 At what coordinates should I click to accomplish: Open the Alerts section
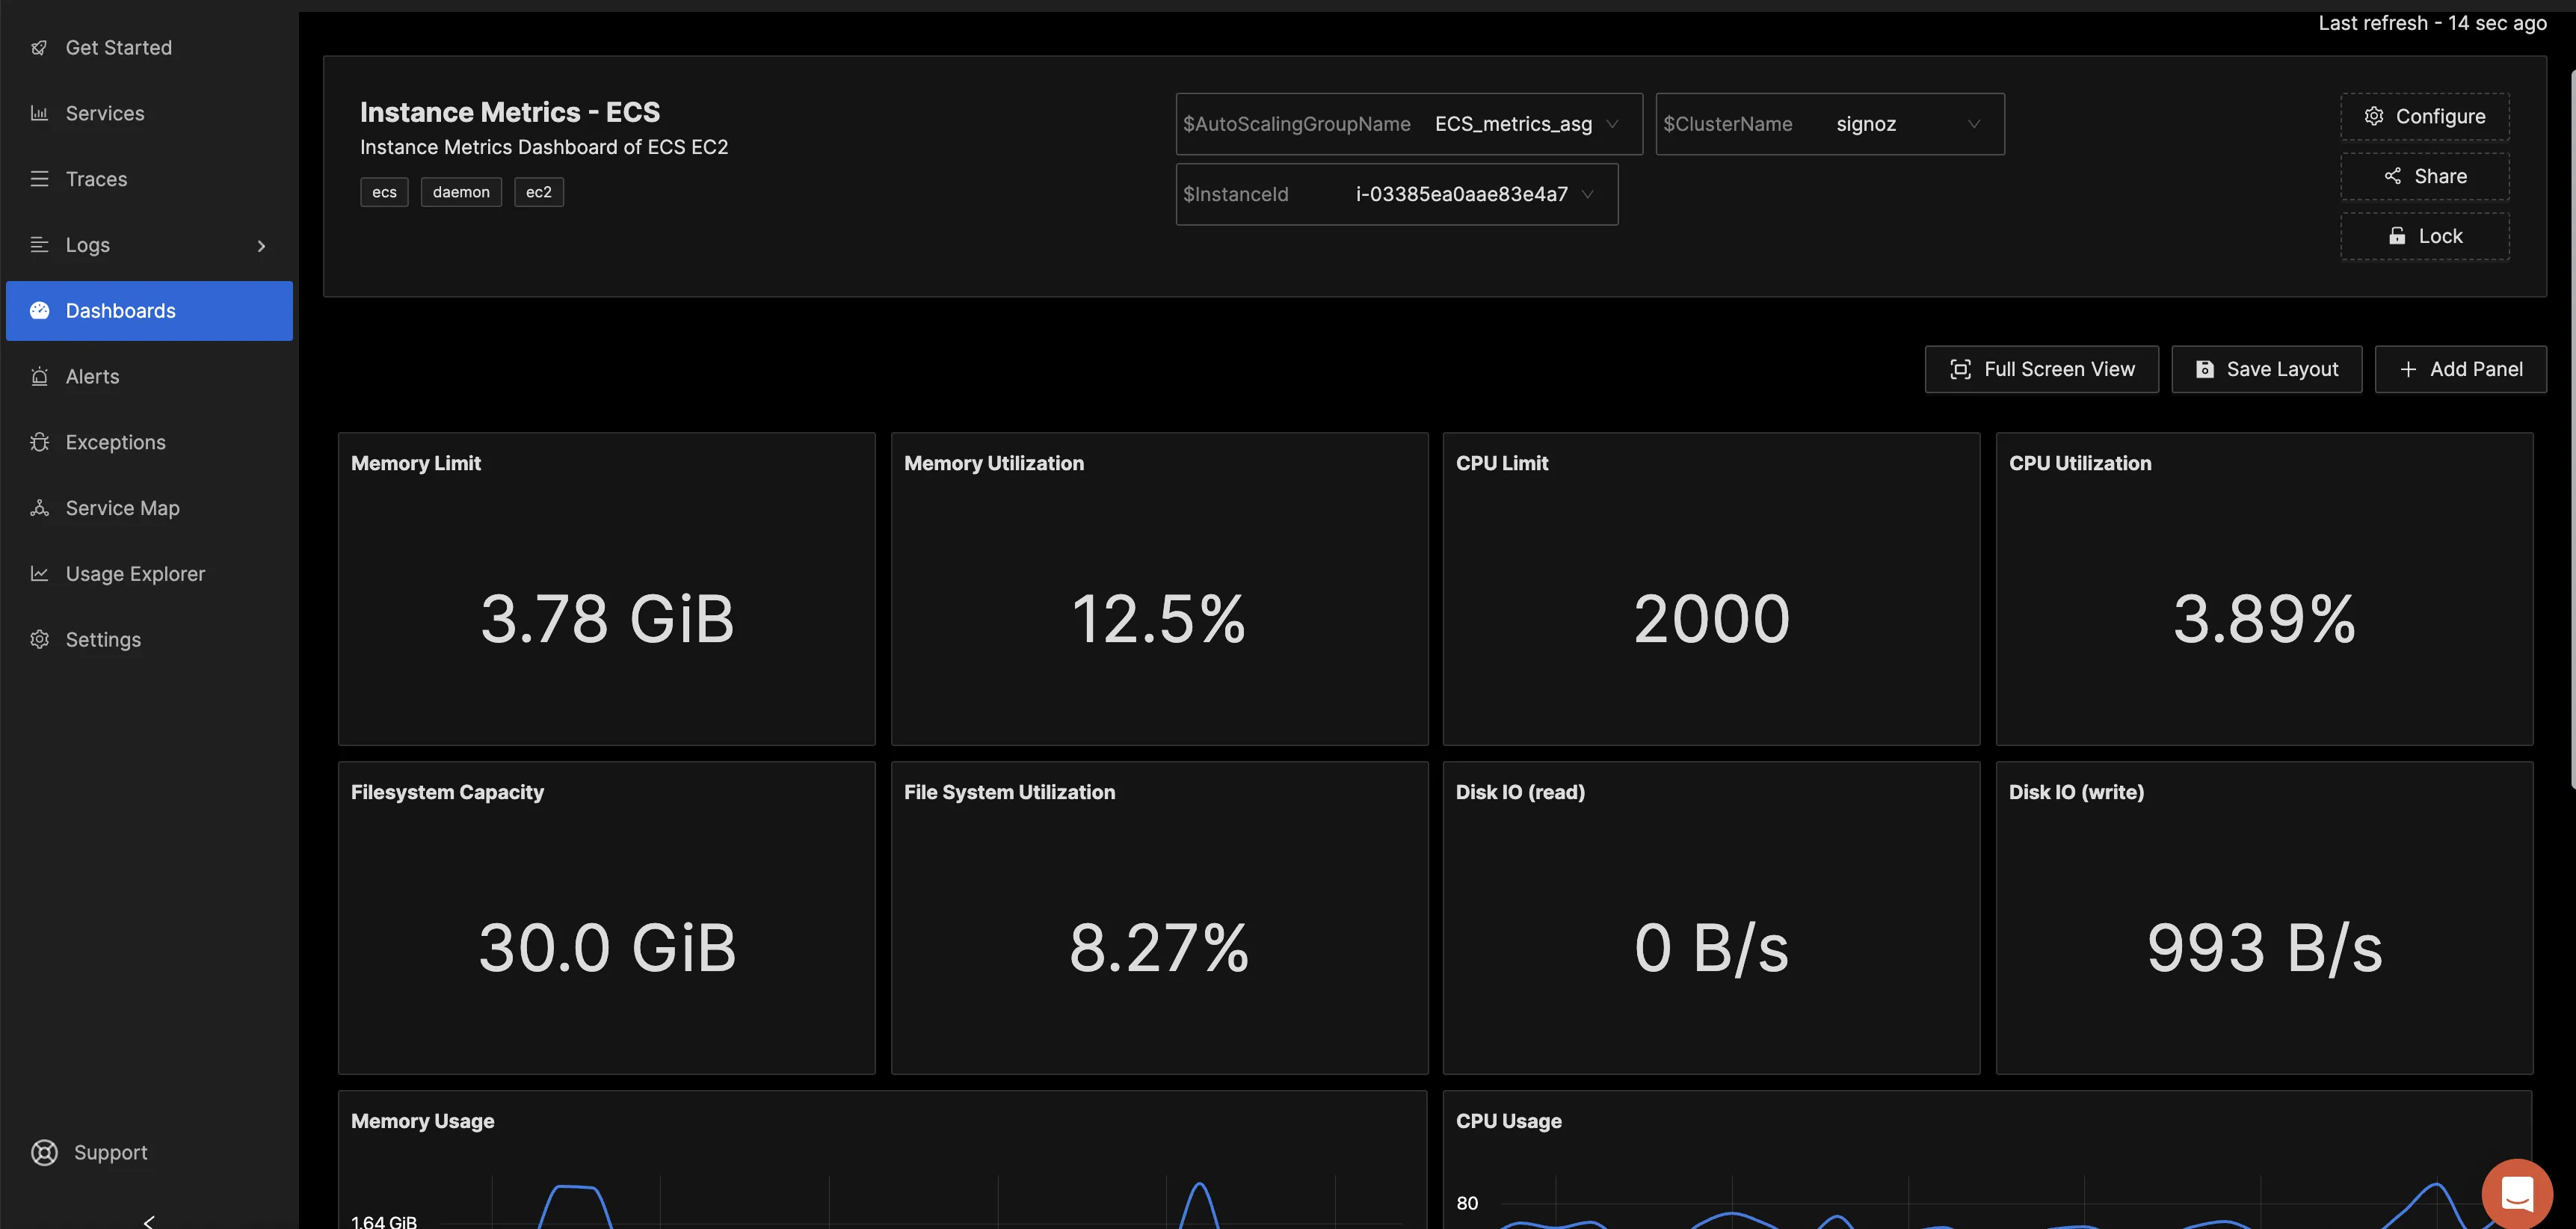(x=149, y=377)
